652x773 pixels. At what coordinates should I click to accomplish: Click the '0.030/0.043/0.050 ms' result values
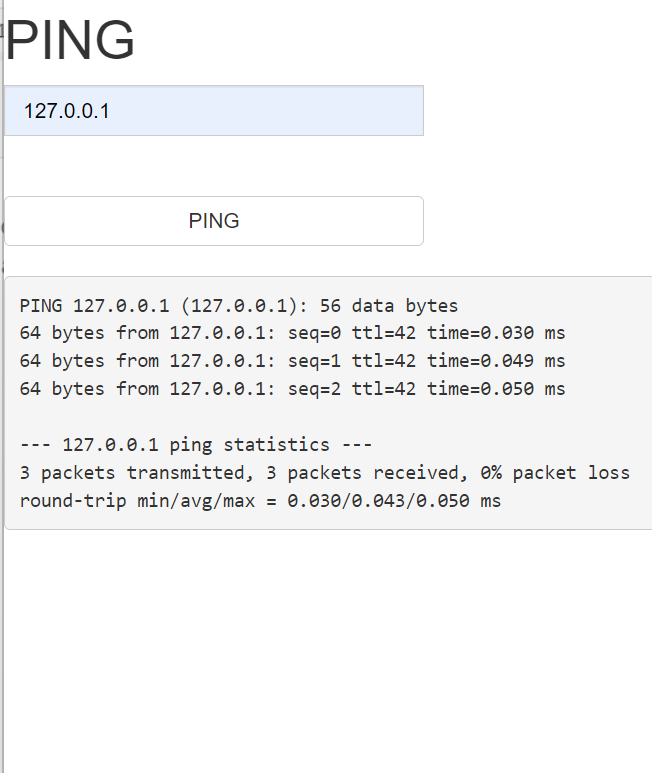tap(394, 500)
